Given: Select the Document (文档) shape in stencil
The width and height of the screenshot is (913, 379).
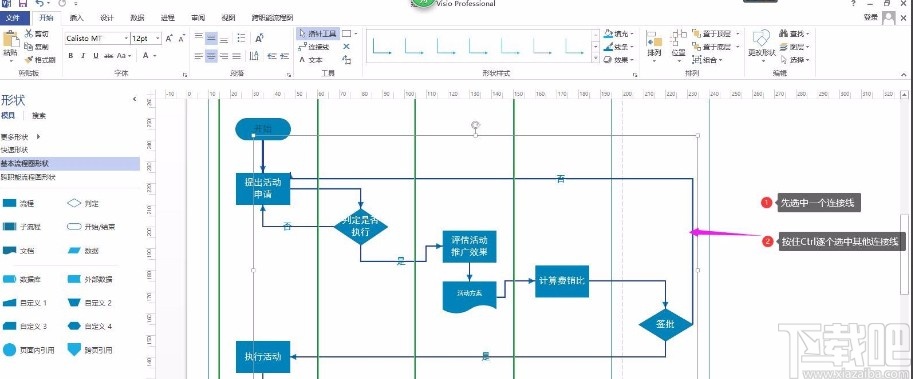Looking at the screenshot, I should pyautogui.click(x=19, y=250).
